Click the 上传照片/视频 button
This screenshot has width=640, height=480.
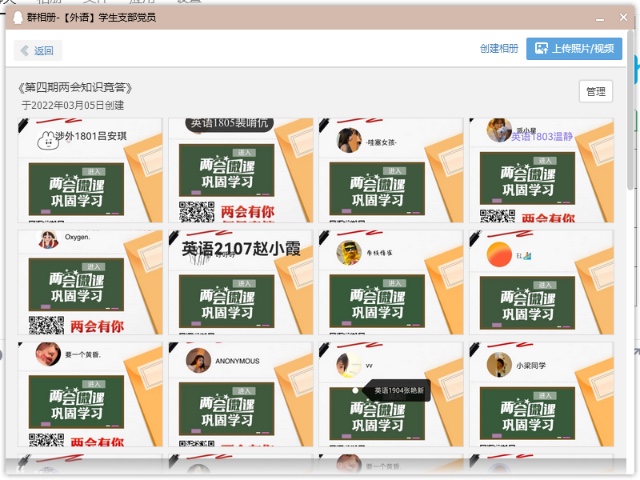click(574, 49)
